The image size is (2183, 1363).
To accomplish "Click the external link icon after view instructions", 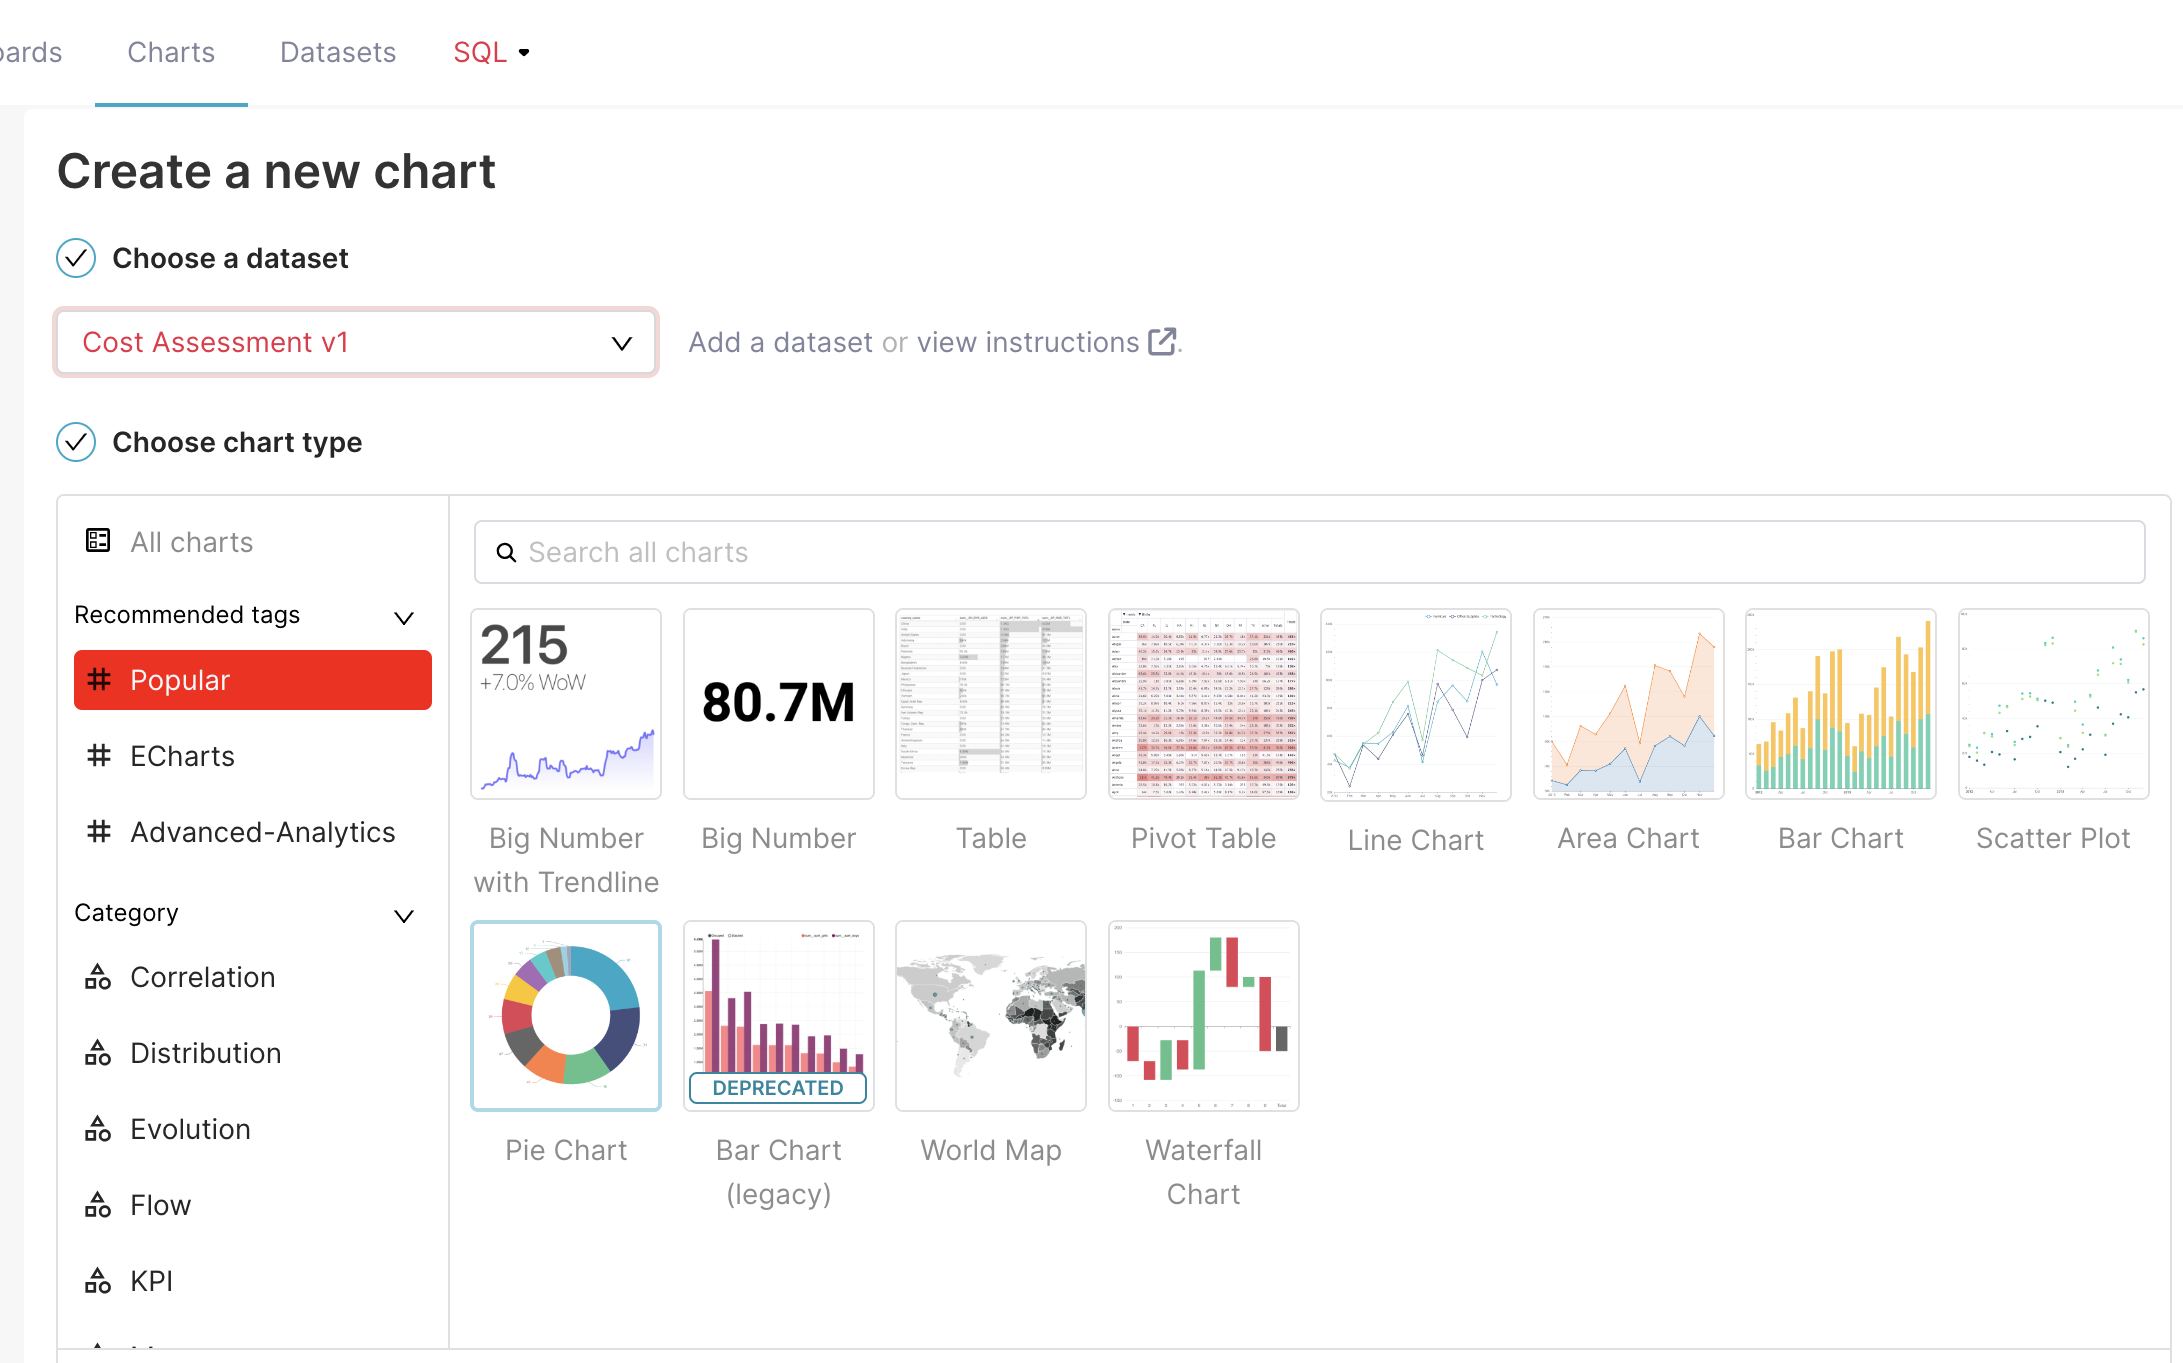I will 1162,342.
